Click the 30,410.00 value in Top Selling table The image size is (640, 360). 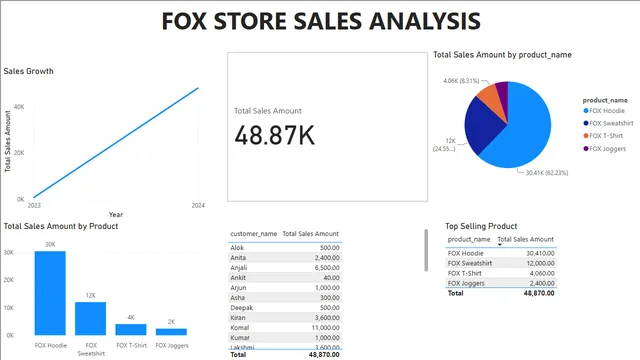(540, 253)
